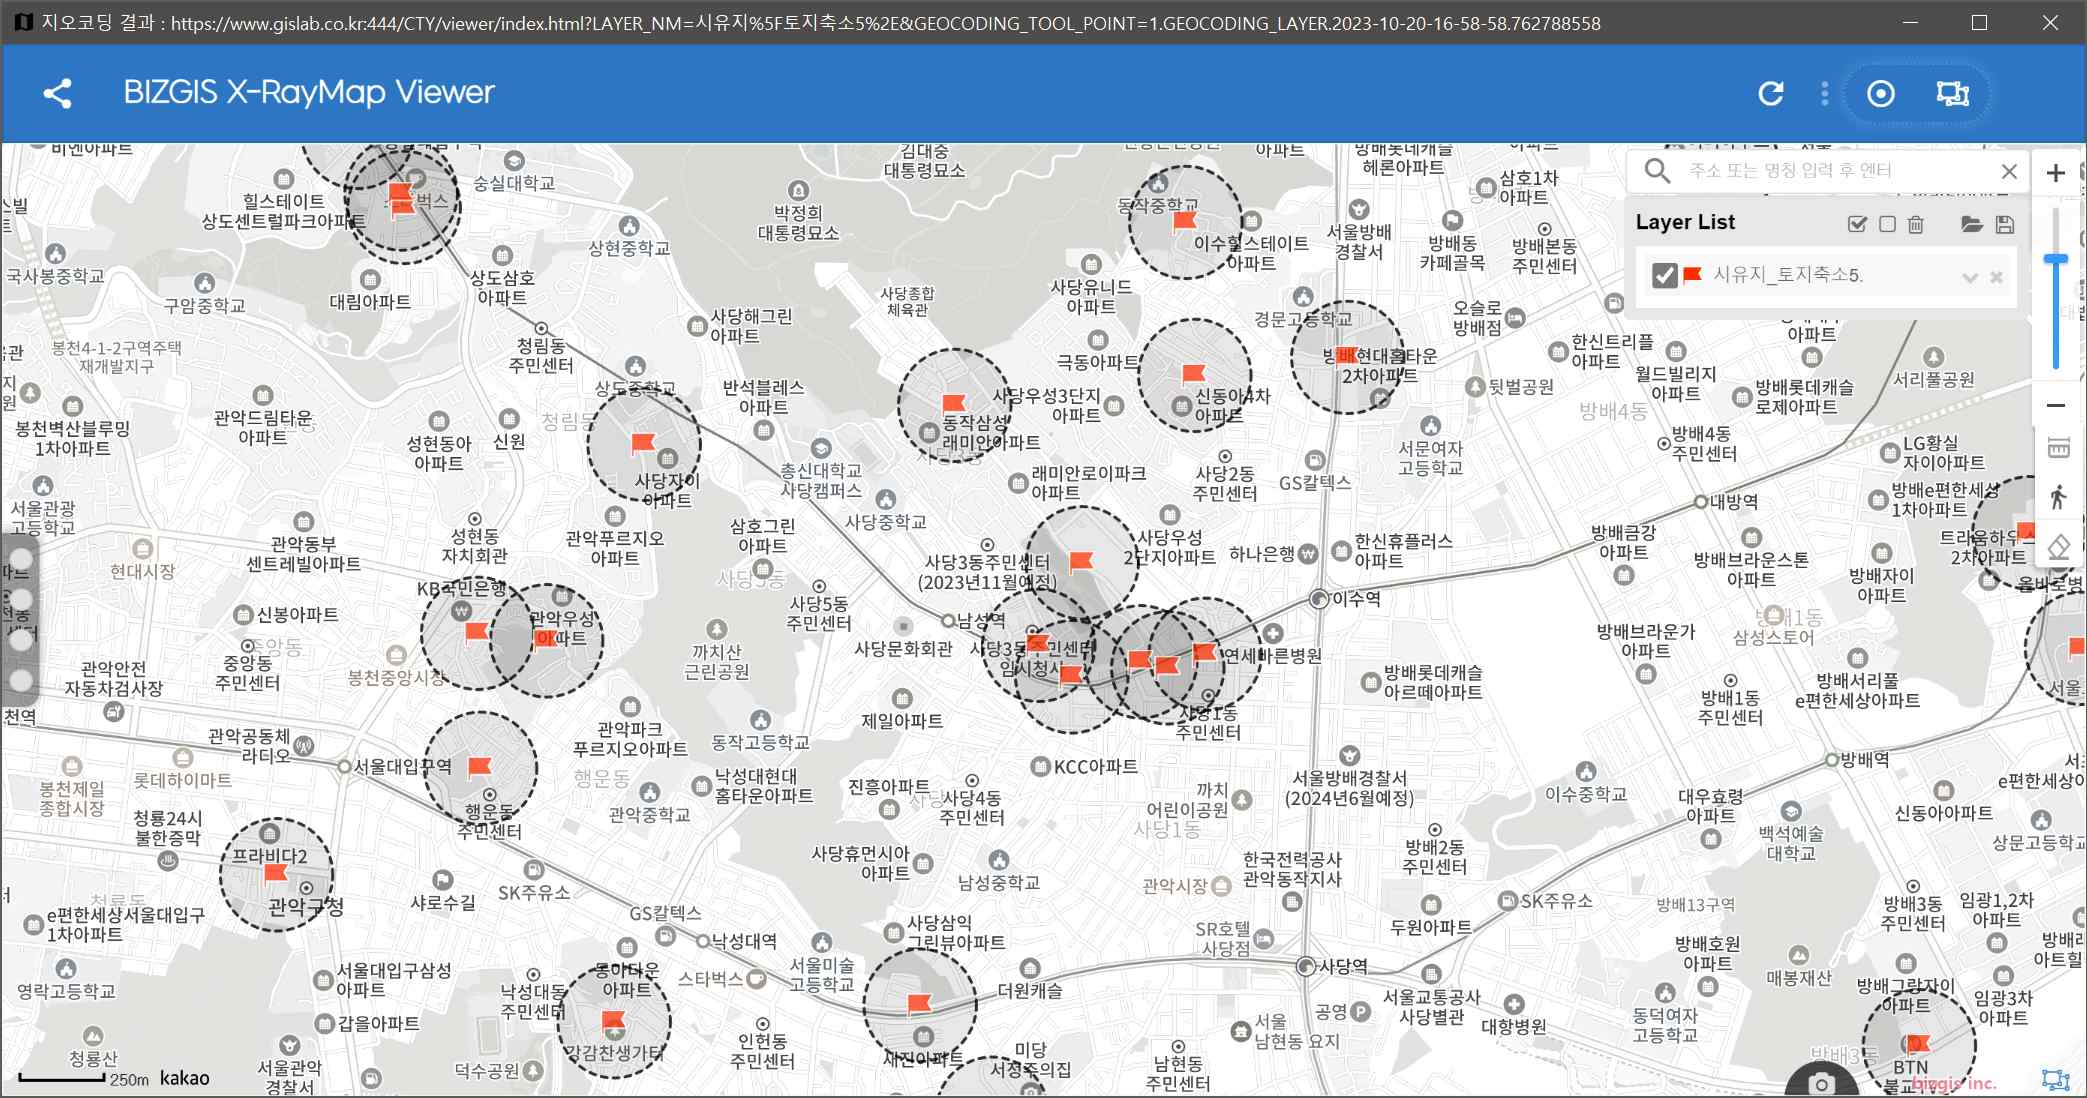
Task: Zoom in with the plus button
Action: point(2056,173)
